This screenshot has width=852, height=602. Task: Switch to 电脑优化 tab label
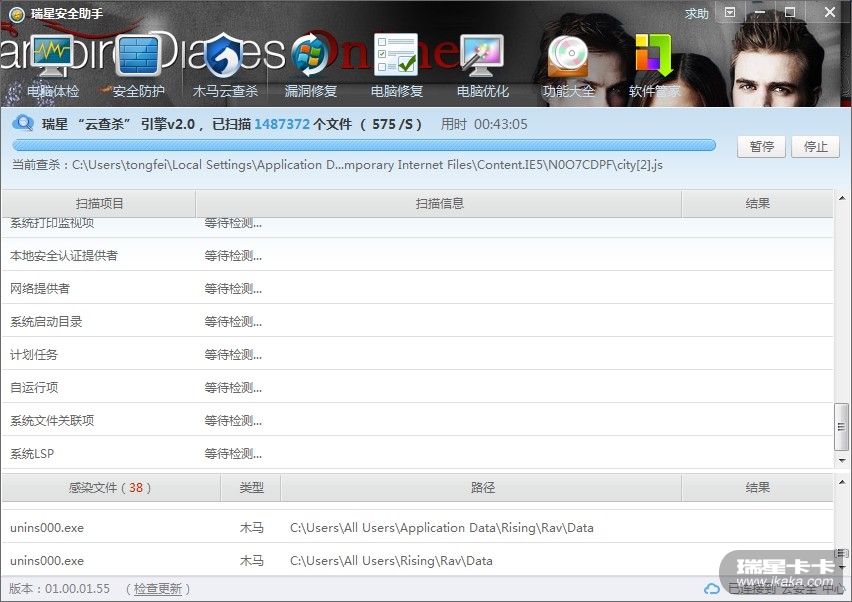coord(483,91)
